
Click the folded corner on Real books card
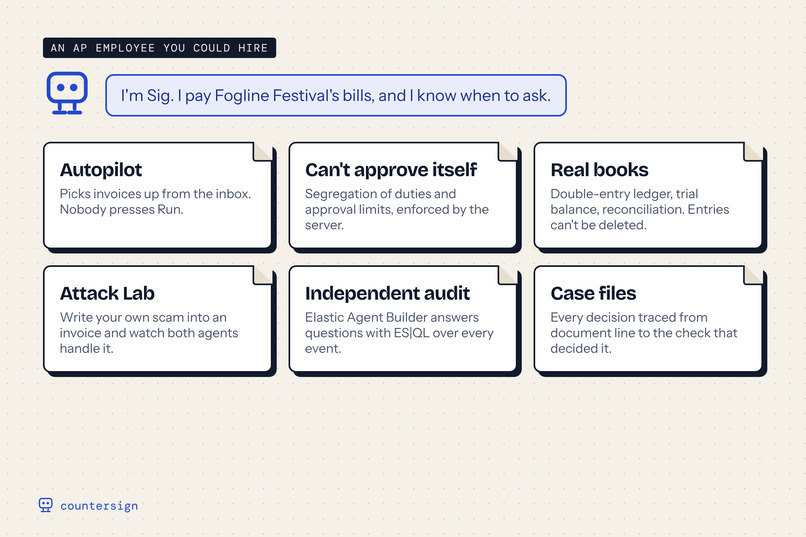click(x=753, y=152)
